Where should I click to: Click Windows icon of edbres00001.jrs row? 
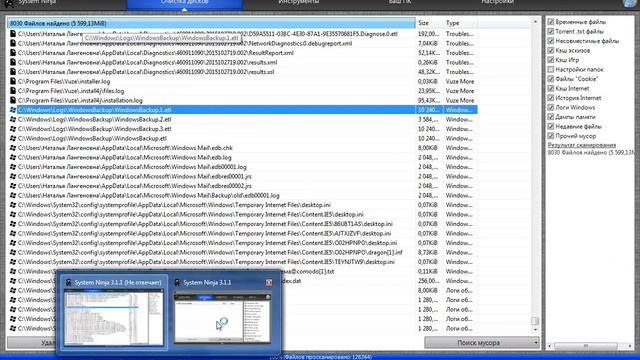[13, 176]
